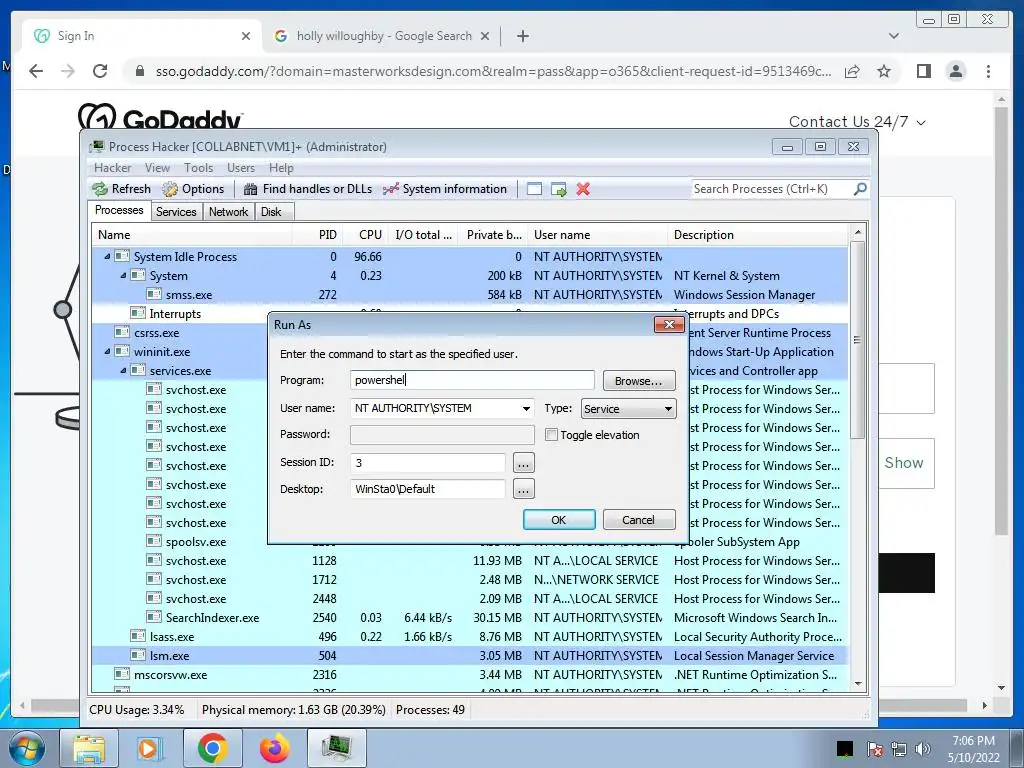This screenshot has height=768, width=1024.
Task: Click the process list vertical scrollbar thumb
Action: [x=857, y=340]
